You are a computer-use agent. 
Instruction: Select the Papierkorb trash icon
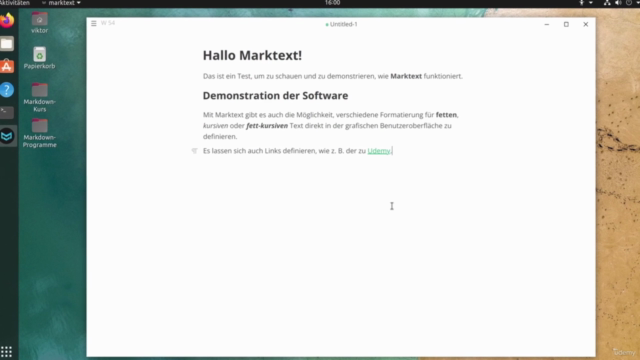[x=39, y=58]
